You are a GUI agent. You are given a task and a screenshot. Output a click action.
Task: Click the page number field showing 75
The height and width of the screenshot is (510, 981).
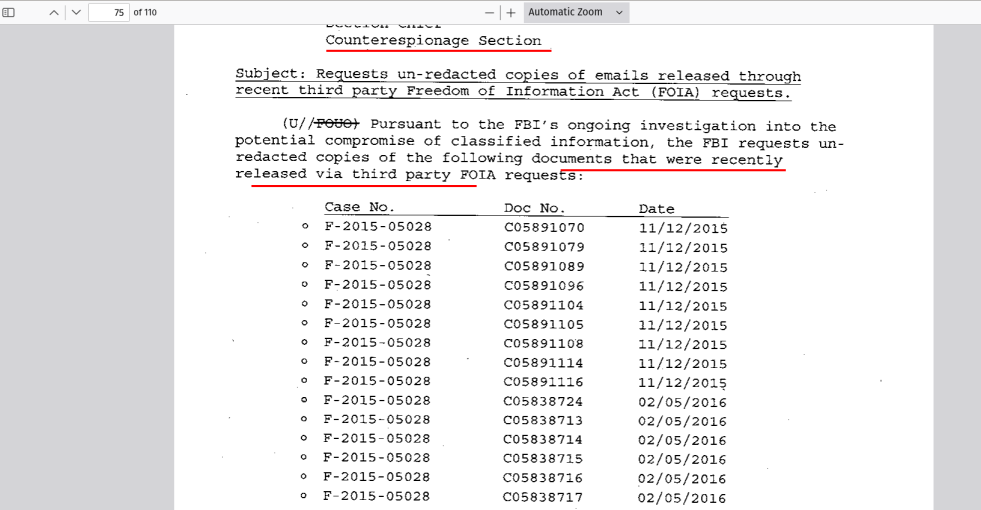tap(109, 12)
